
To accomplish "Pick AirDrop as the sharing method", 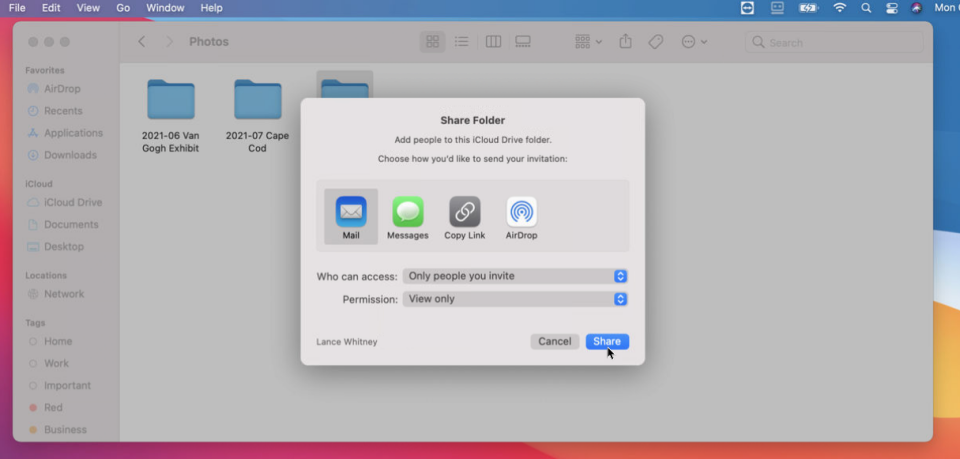I will pos(521,216).
